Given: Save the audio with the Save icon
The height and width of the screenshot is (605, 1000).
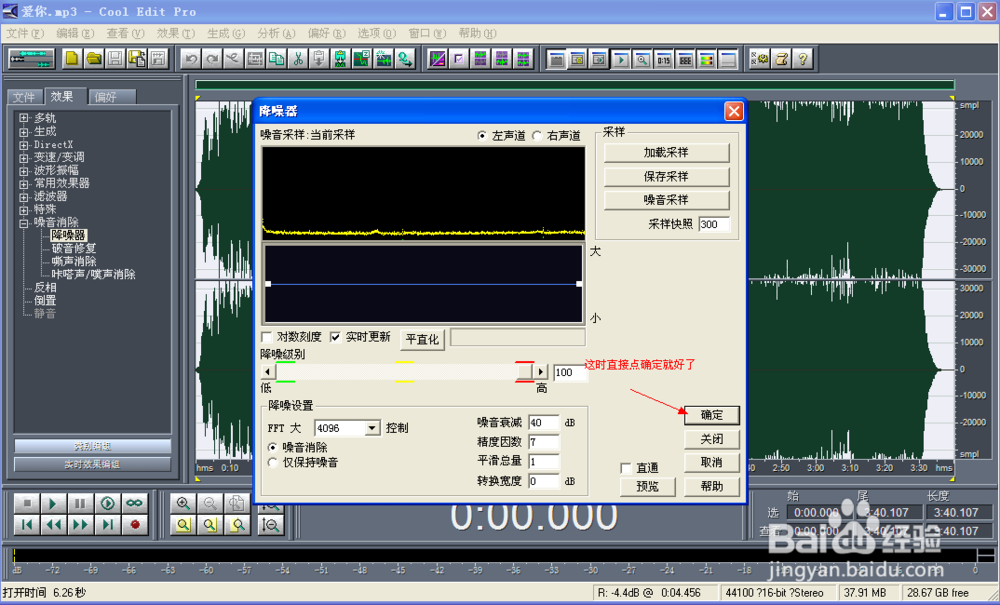Looking at the screenshot, I should pos(116,59).
